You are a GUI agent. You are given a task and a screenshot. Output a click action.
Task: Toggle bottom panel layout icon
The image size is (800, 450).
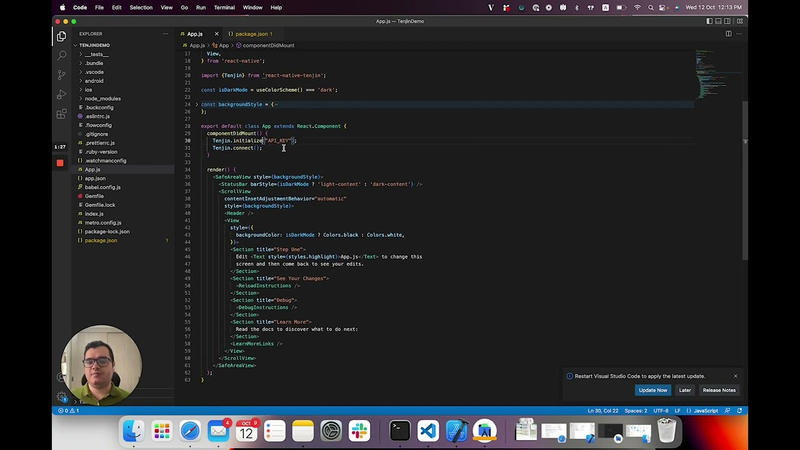click(718, 21)
